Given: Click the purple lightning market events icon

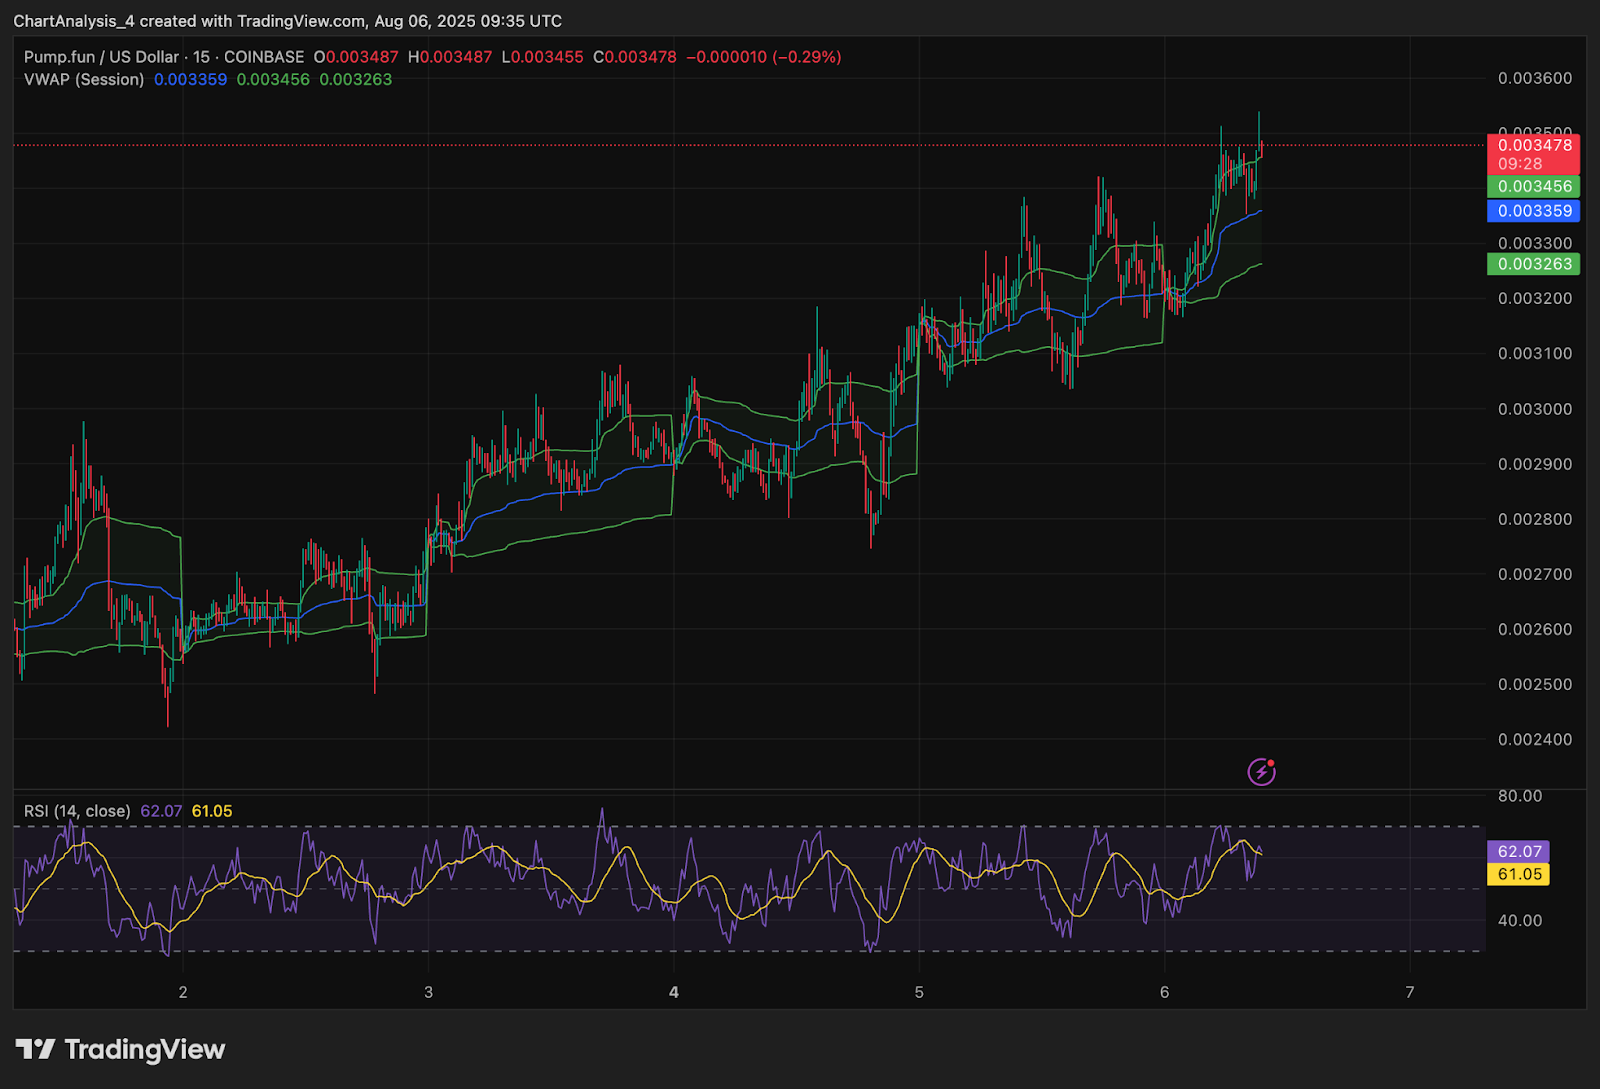Looking at the screenshot, I should pos(1262,770).
